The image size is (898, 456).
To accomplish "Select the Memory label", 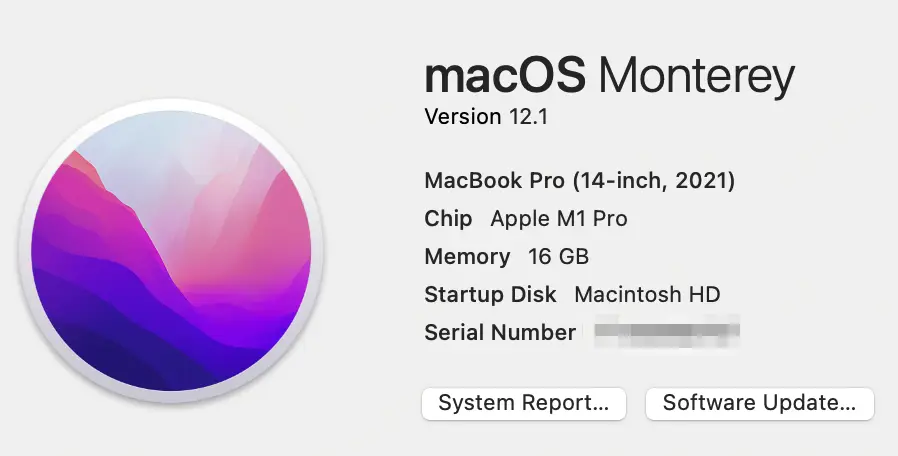I will click(467, 257).
